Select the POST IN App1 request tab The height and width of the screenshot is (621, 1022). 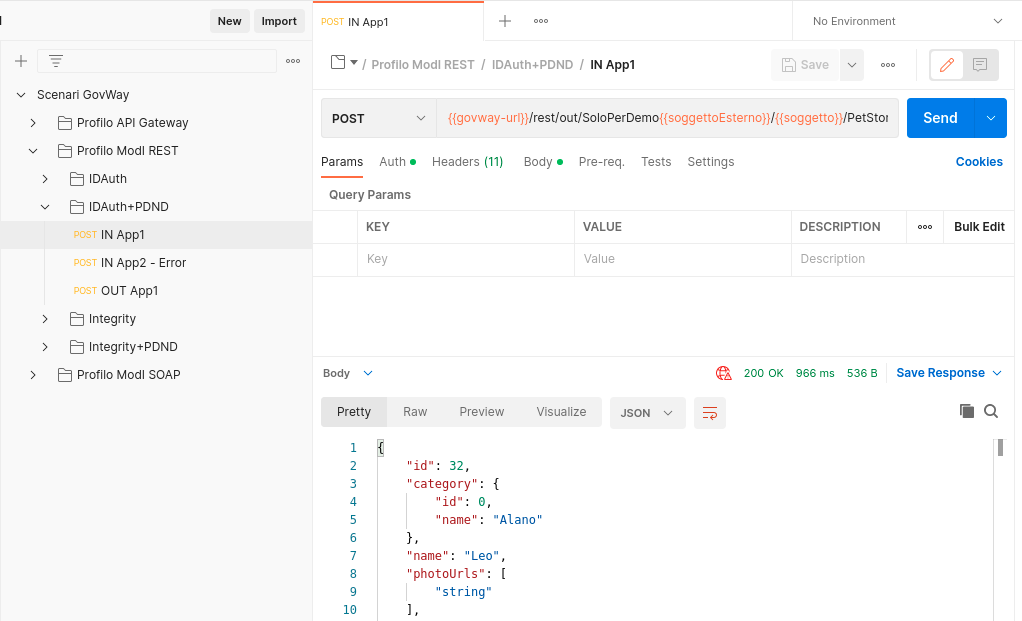click(x=398, y=22)
